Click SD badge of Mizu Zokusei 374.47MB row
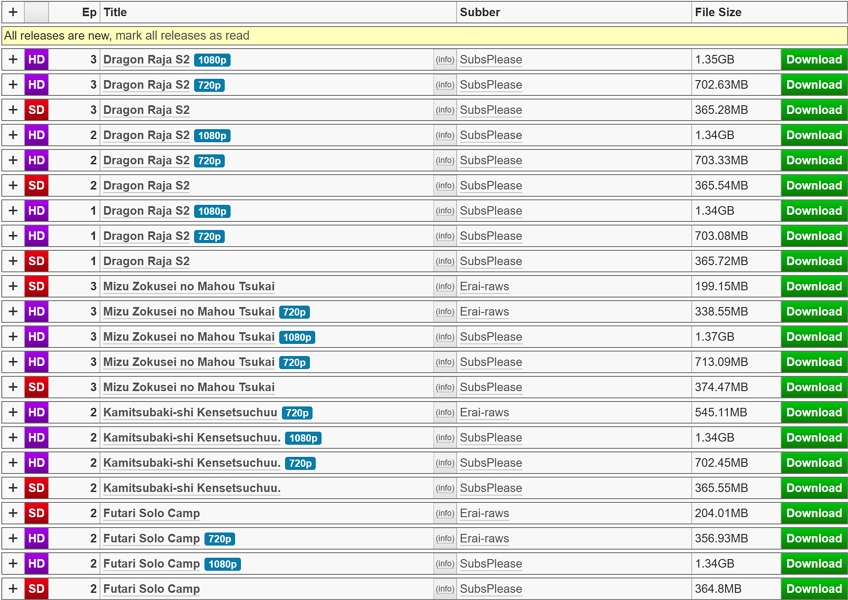848x600 pixels. click(36, 387)
